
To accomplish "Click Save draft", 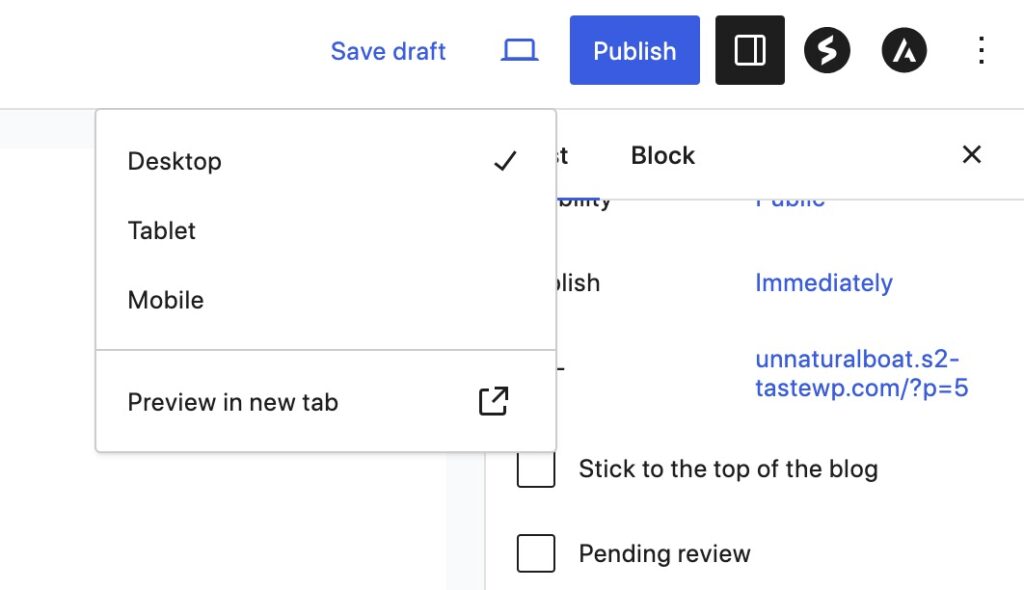I will (x=388, y=51).
